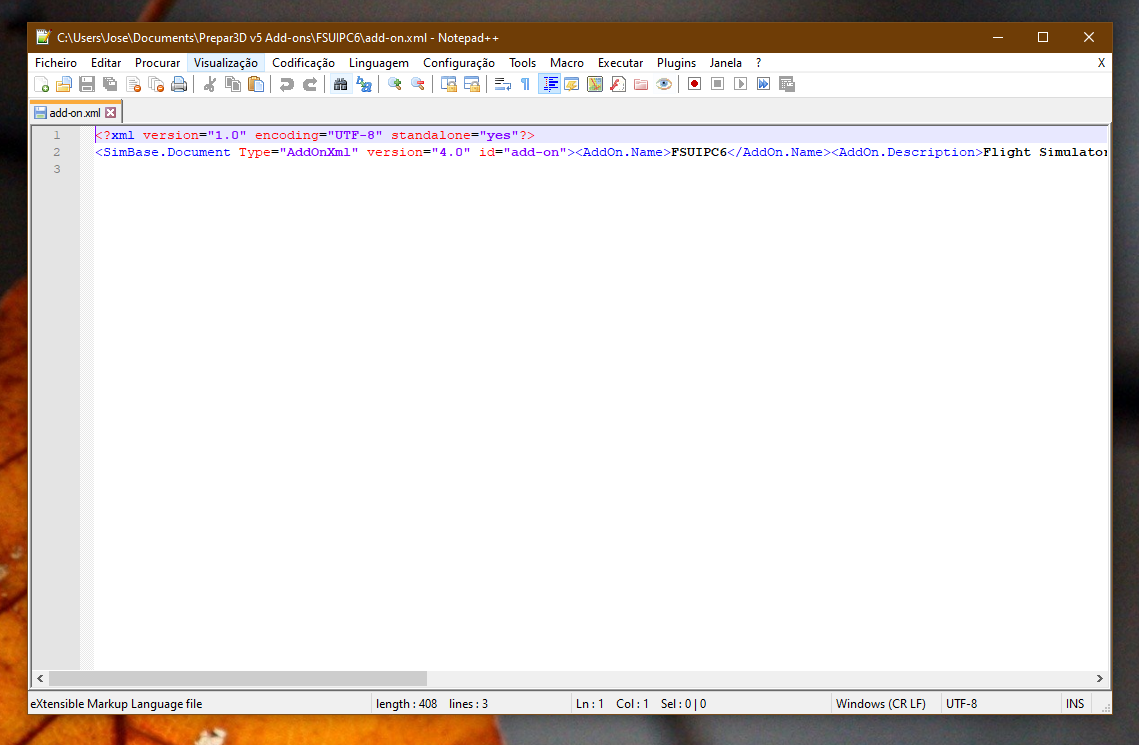Close document with menu bar X

pos(1101,63)
